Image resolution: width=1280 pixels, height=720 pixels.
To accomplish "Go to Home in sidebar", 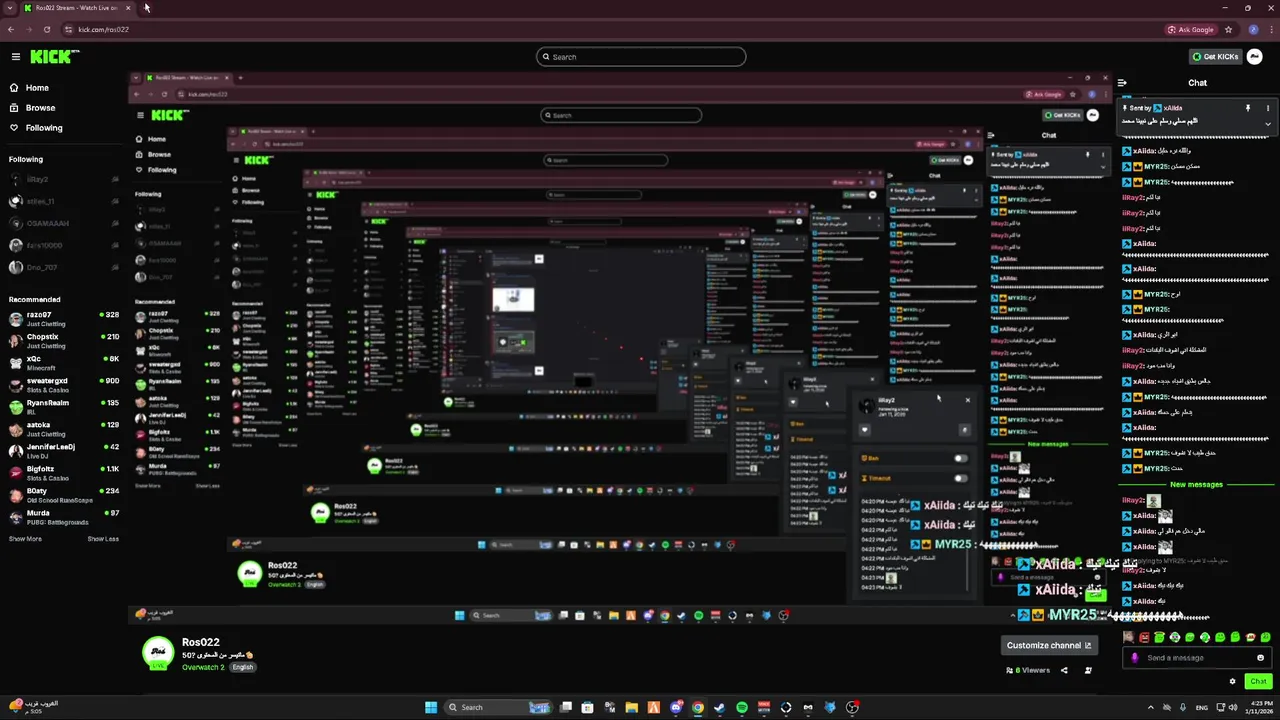I will (x=29, y=88).
